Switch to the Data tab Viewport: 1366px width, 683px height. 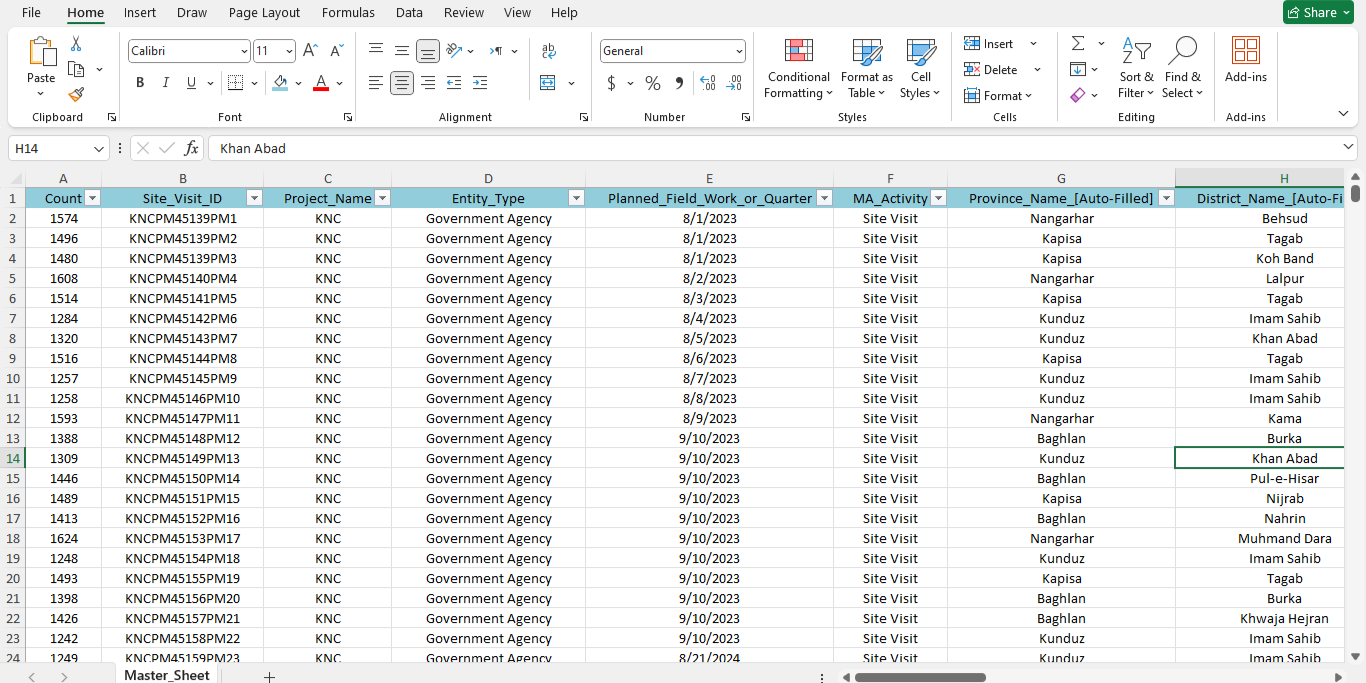point(409,13)
